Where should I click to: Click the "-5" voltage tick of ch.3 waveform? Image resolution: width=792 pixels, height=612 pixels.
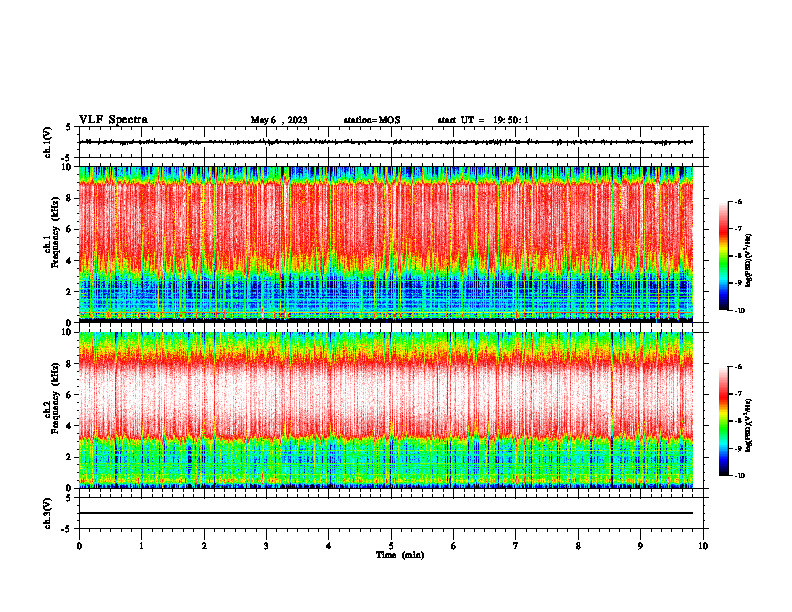[67, 529]
